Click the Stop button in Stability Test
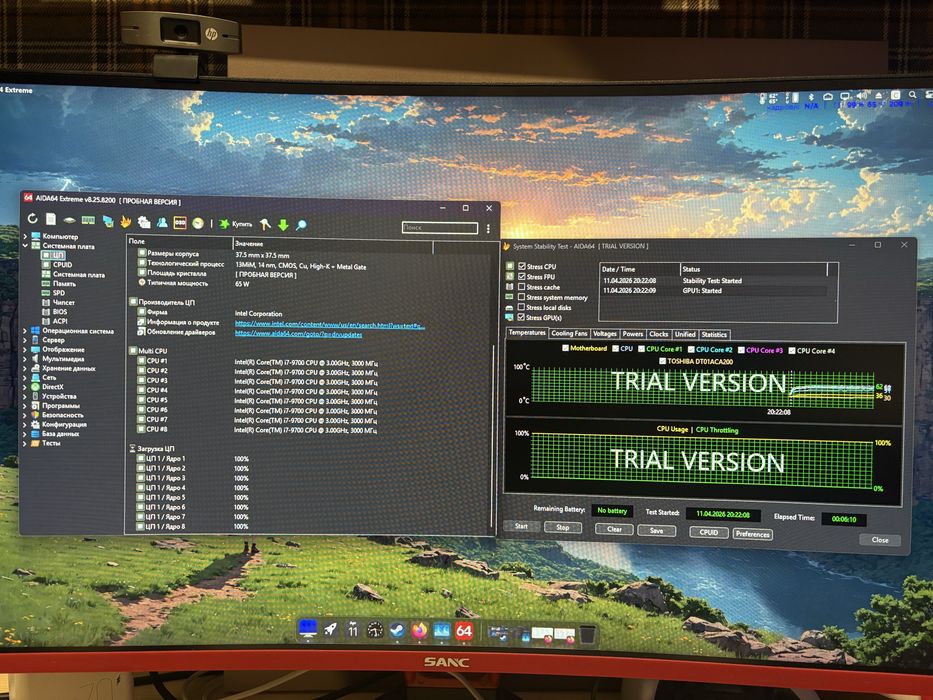The width and height of the screenshot is (933, 700). pos(562,527)
